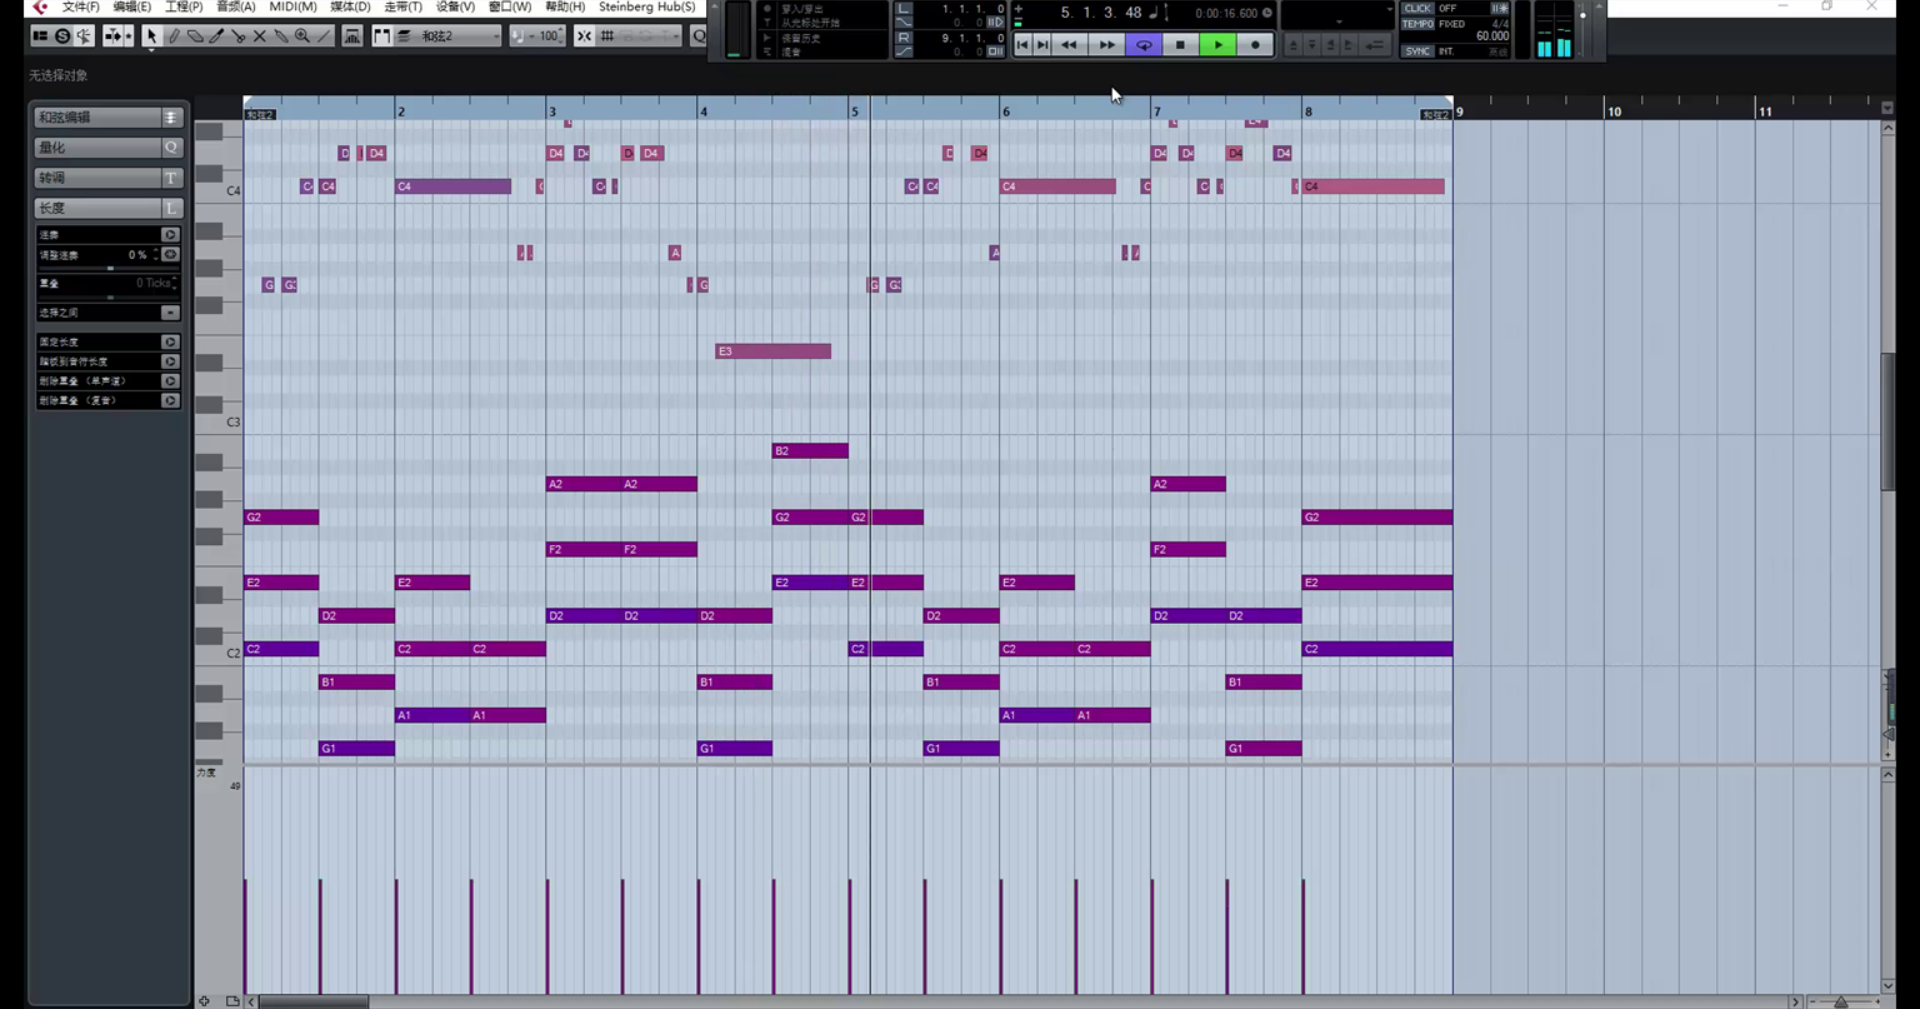This screenshot has width=1920, height=1009.
Task: Adjust the 重叠 slider
Action: [x=110, y=297]
